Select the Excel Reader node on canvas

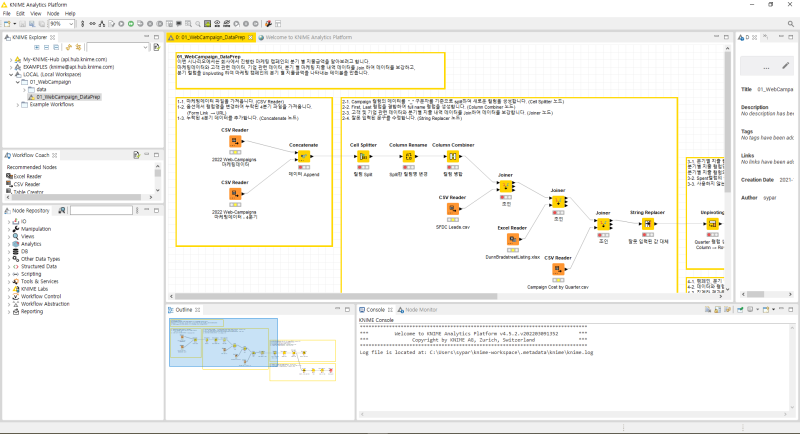(x=513, y=239)
